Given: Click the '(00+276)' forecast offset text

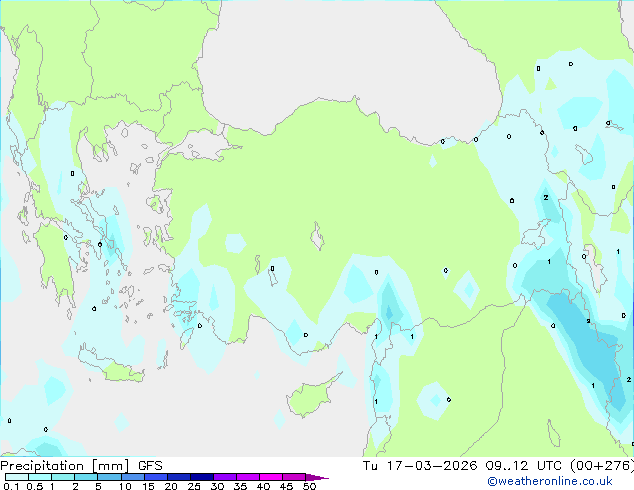Looking at the screenshot, I should tap(602, 466).
